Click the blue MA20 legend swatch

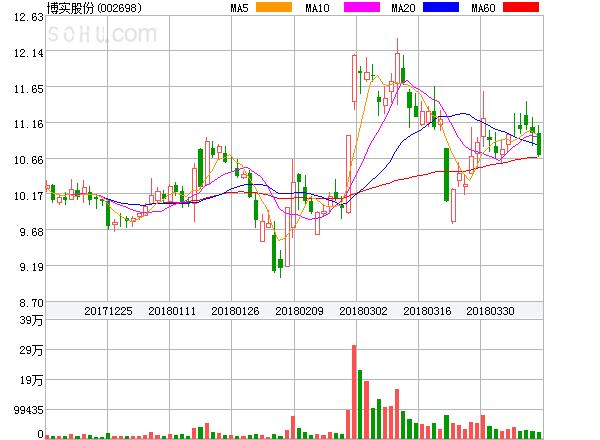[x=441, y=7]
